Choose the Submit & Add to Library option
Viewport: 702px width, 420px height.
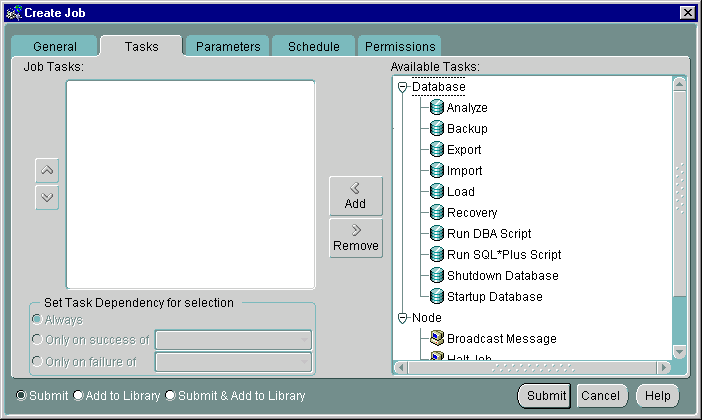pos(170,396)
